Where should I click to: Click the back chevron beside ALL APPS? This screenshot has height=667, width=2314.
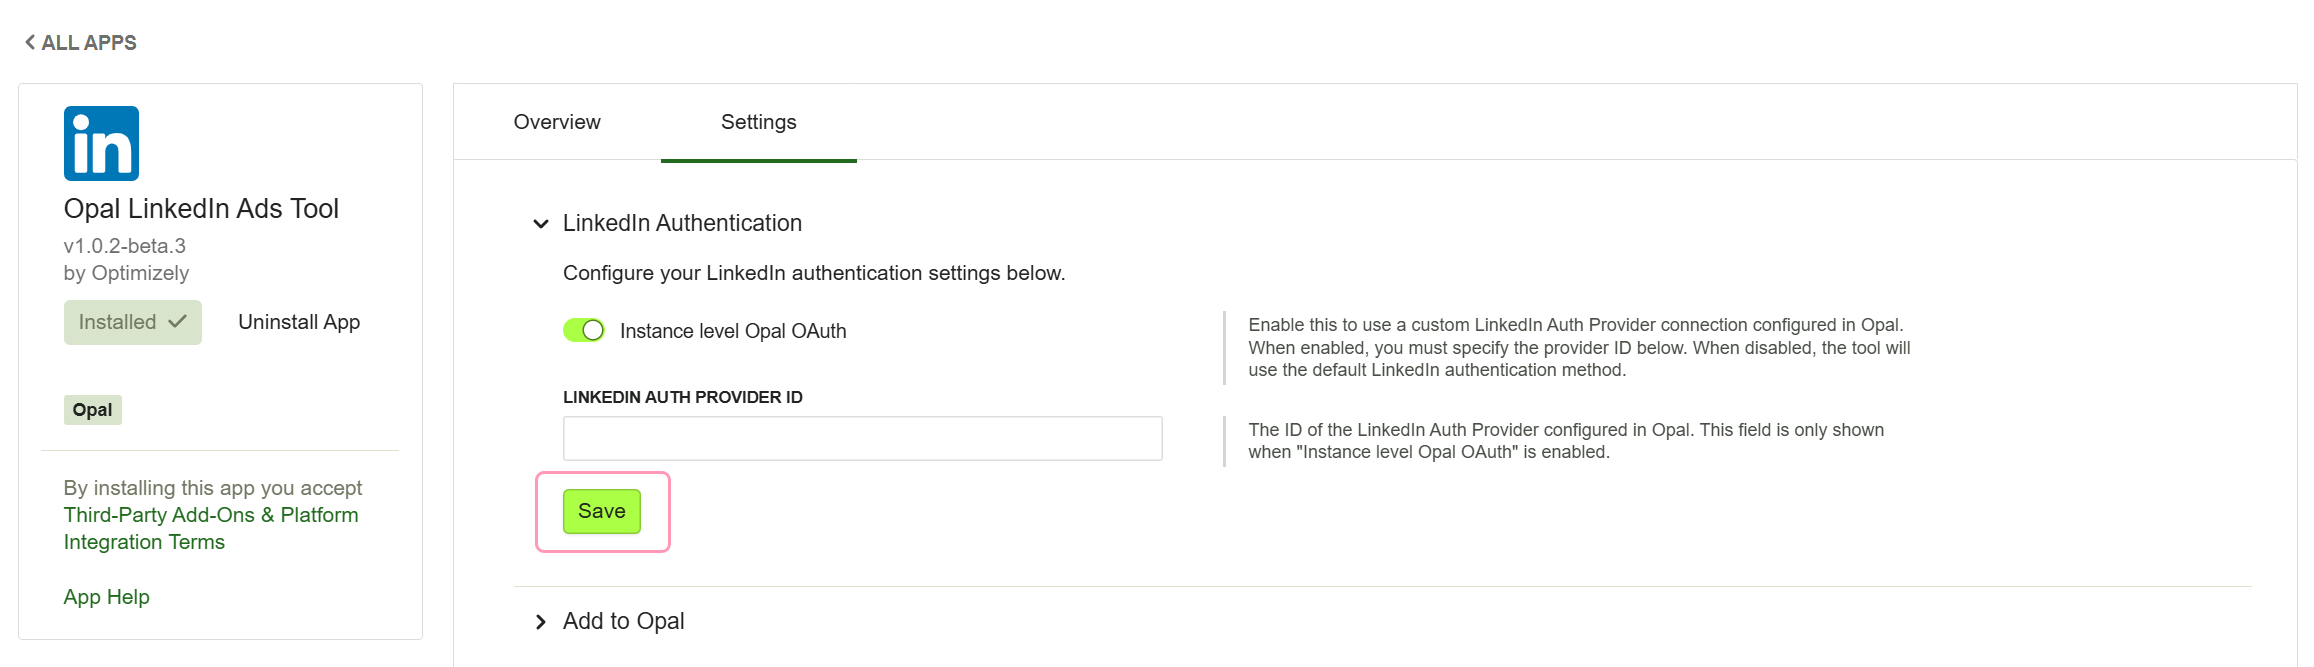click(x=30, y=42)
